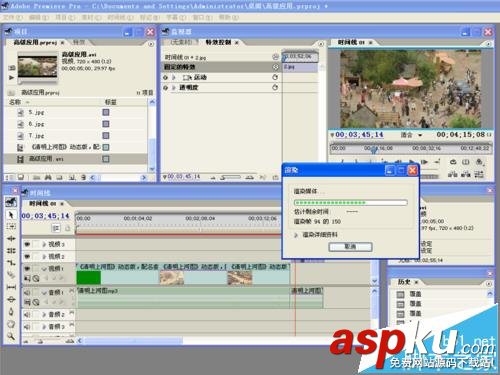Select the Ripple Edit tool

tap(11, 239)
